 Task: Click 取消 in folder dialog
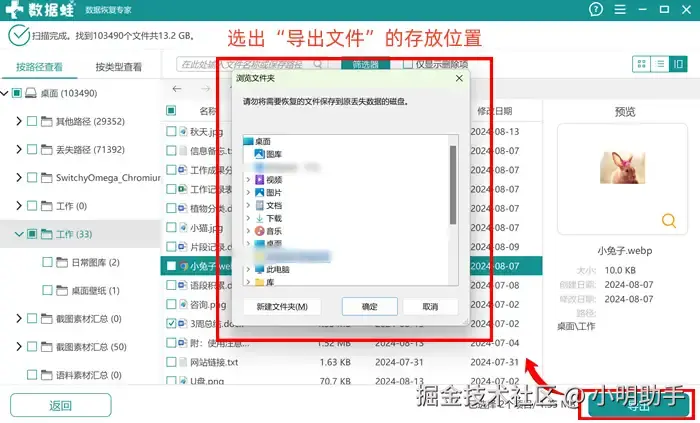tap(430, 307)
